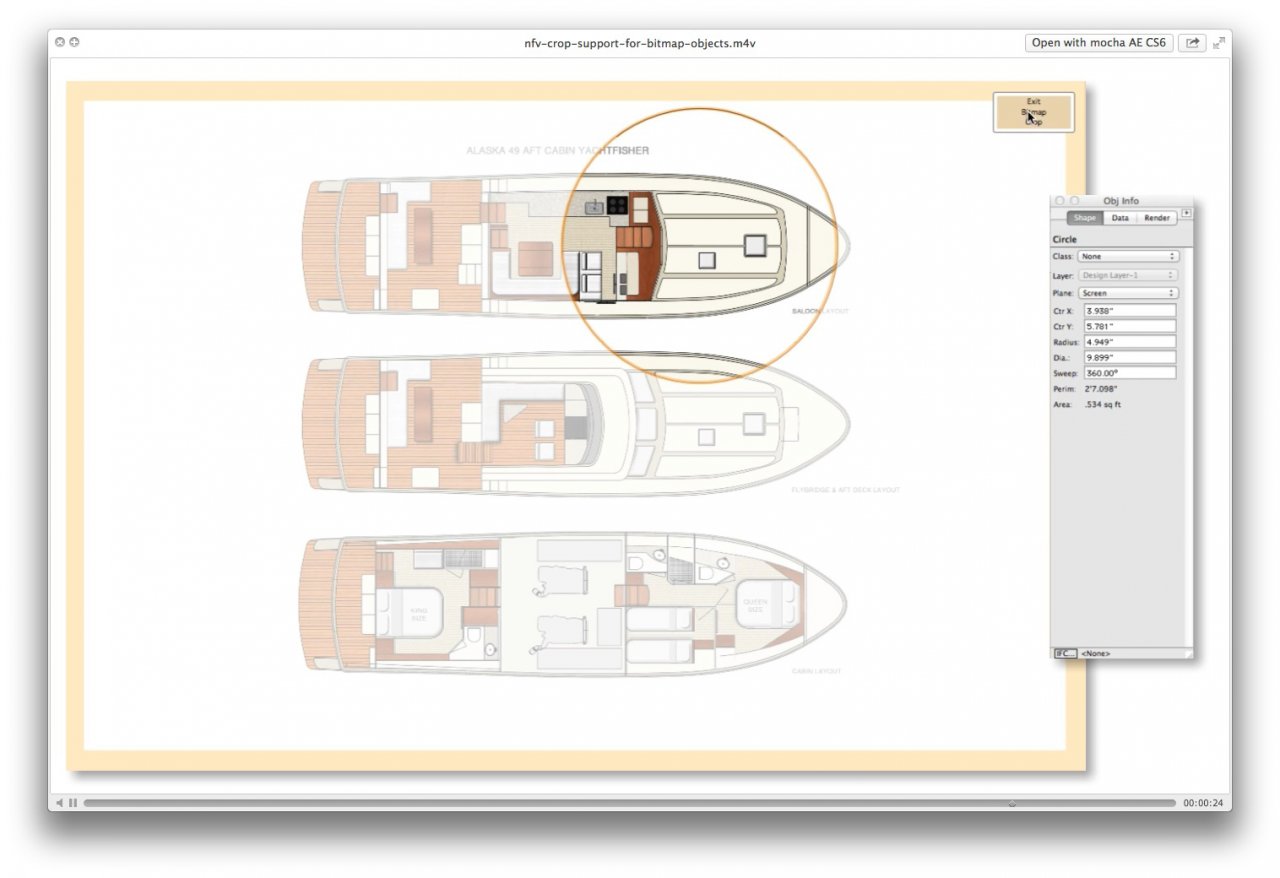The image size is (1280, 878).
Task: Click the ALASKA 49 AFT CABIN YACHTFISHER title
Action: click(x=557, y=151)
